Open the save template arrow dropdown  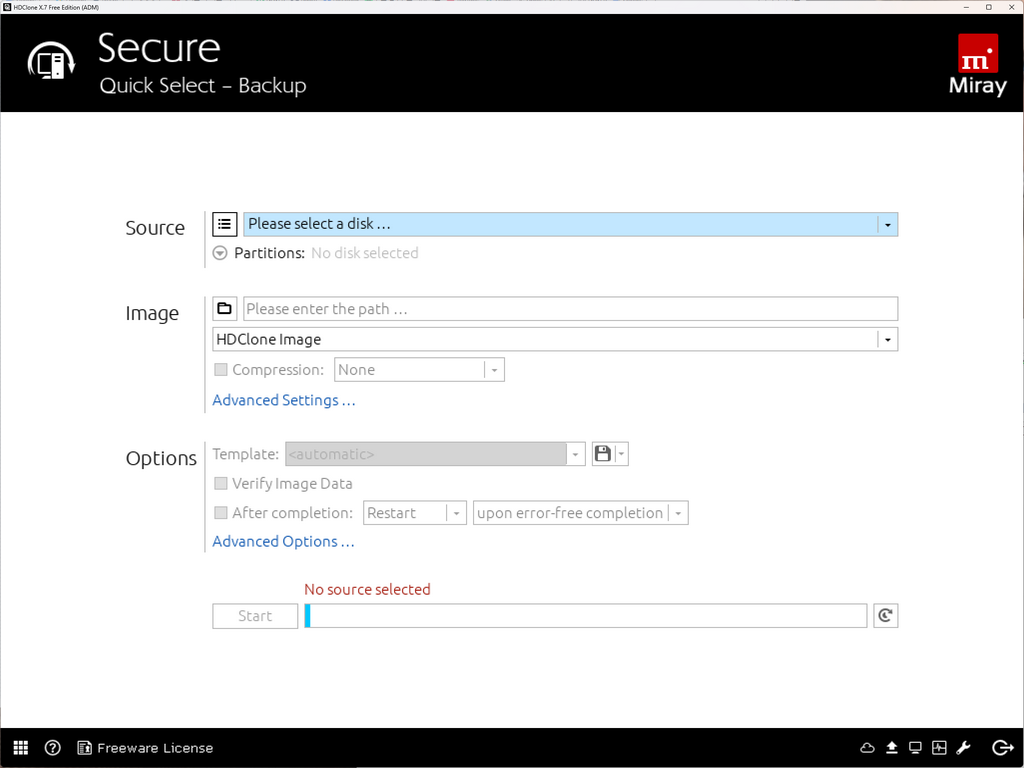[622, 454]
